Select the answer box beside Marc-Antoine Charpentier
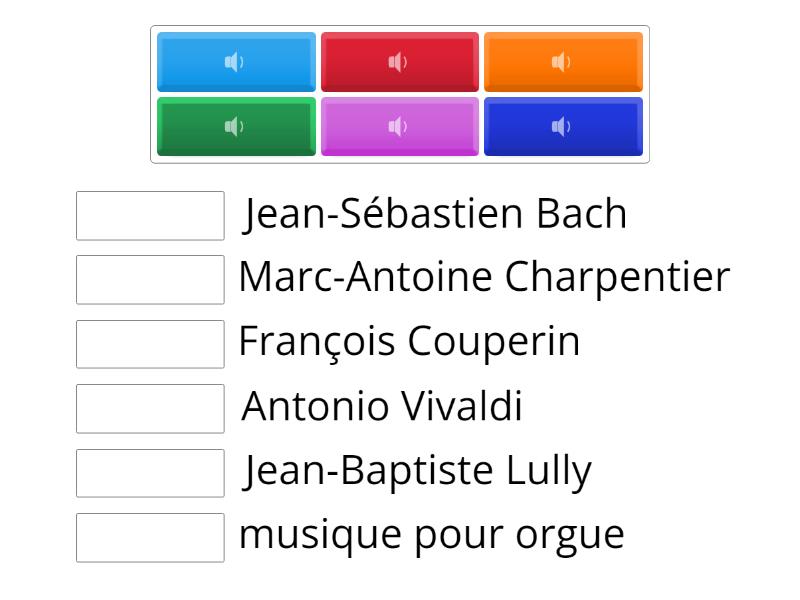This screenshot has width=800, height=600. tap(150, 280)
